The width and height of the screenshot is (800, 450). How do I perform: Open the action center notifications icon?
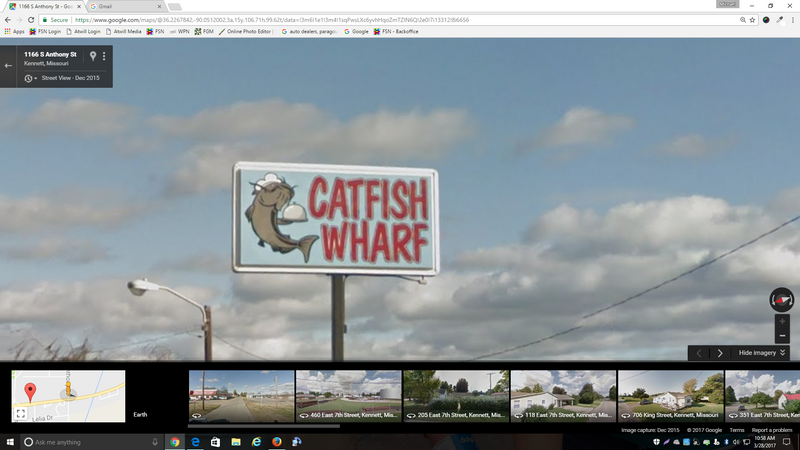pos(787,442)
